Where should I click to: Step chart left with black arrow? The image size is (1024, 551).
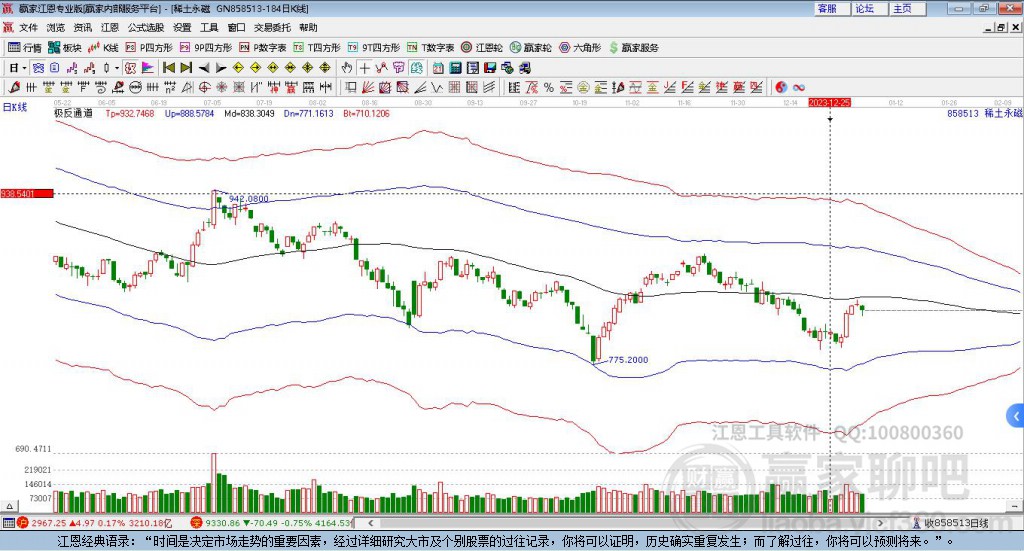pos(204,68)
